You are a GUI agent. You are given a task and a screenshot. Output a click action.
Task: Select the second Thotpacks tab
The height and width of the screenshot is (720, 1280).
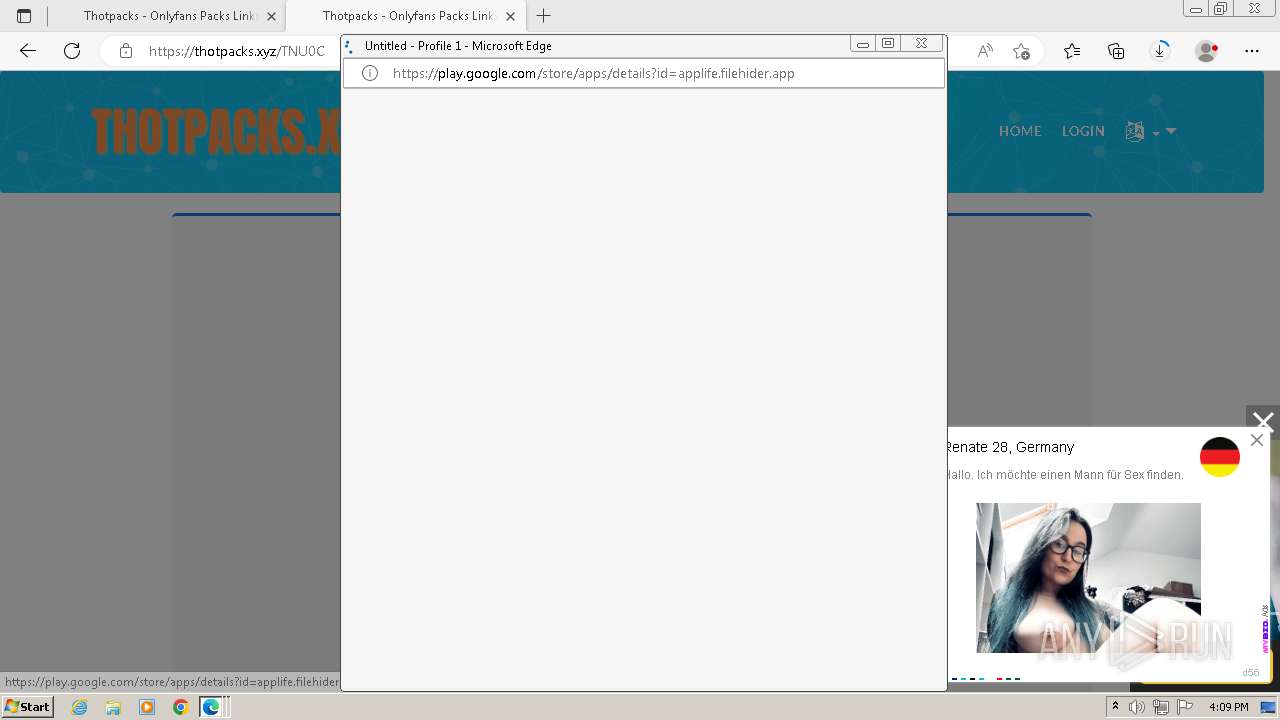point(405,16)
